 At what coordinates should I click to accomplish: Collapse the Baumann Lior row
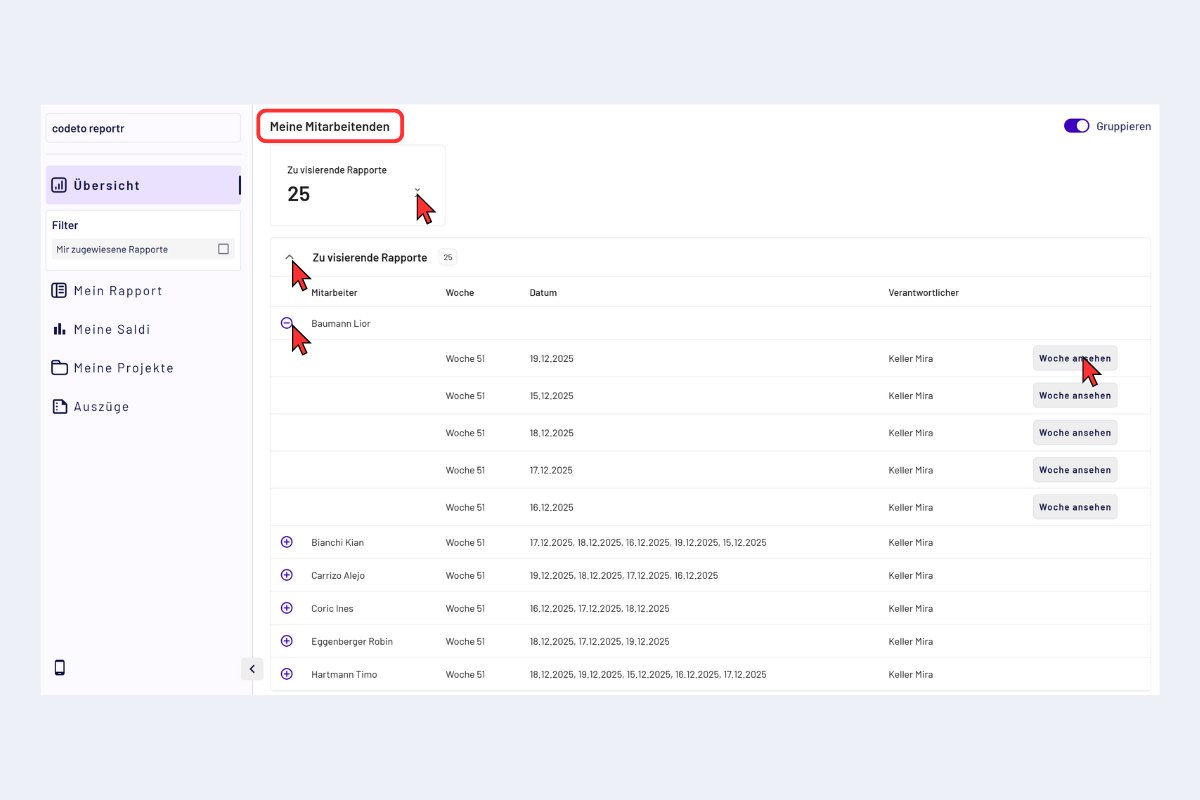point(286,323)
